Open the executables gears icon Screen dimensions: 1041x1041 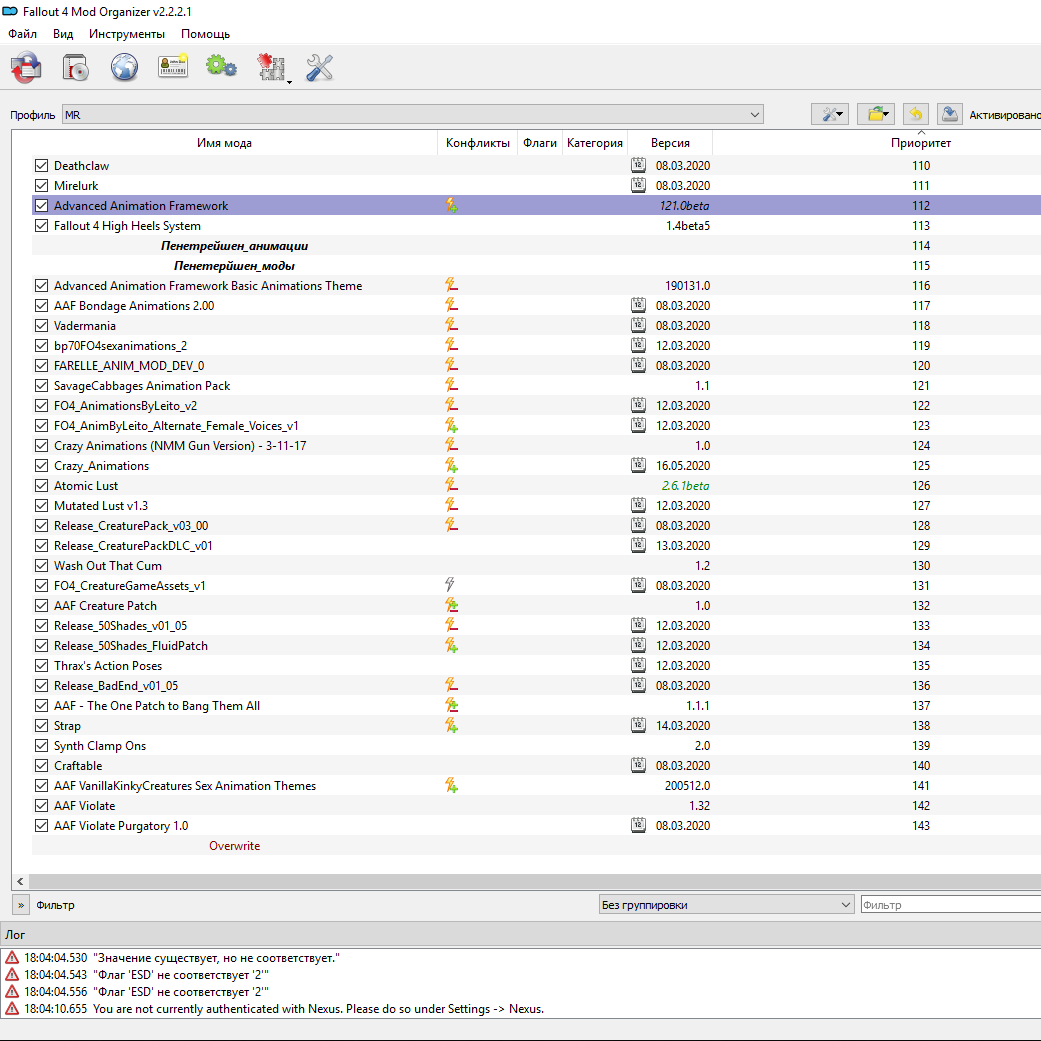[221, 66]
